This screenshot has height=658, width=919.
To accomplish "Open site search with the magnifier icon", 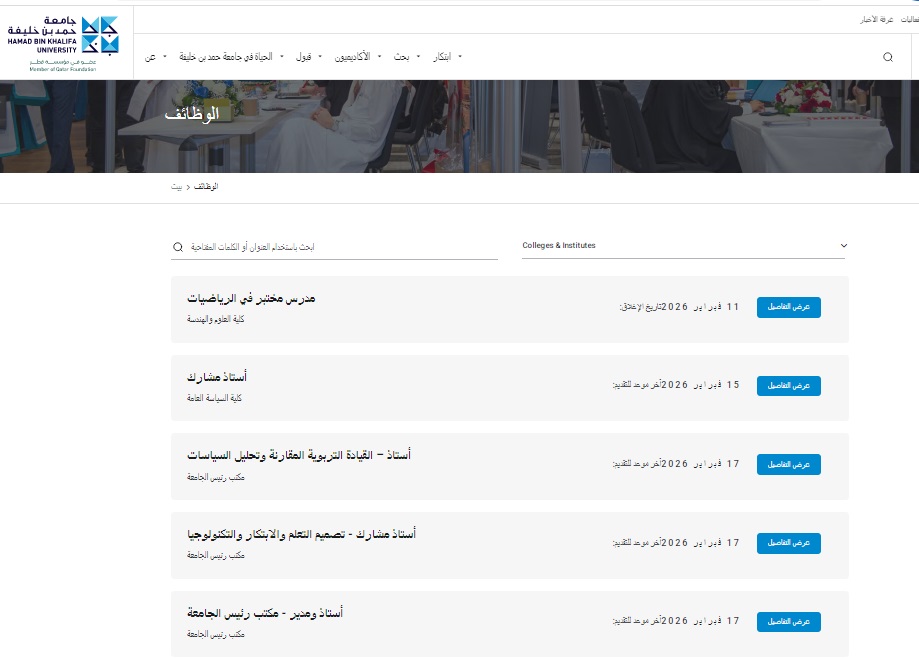I will tap(887, 57).
